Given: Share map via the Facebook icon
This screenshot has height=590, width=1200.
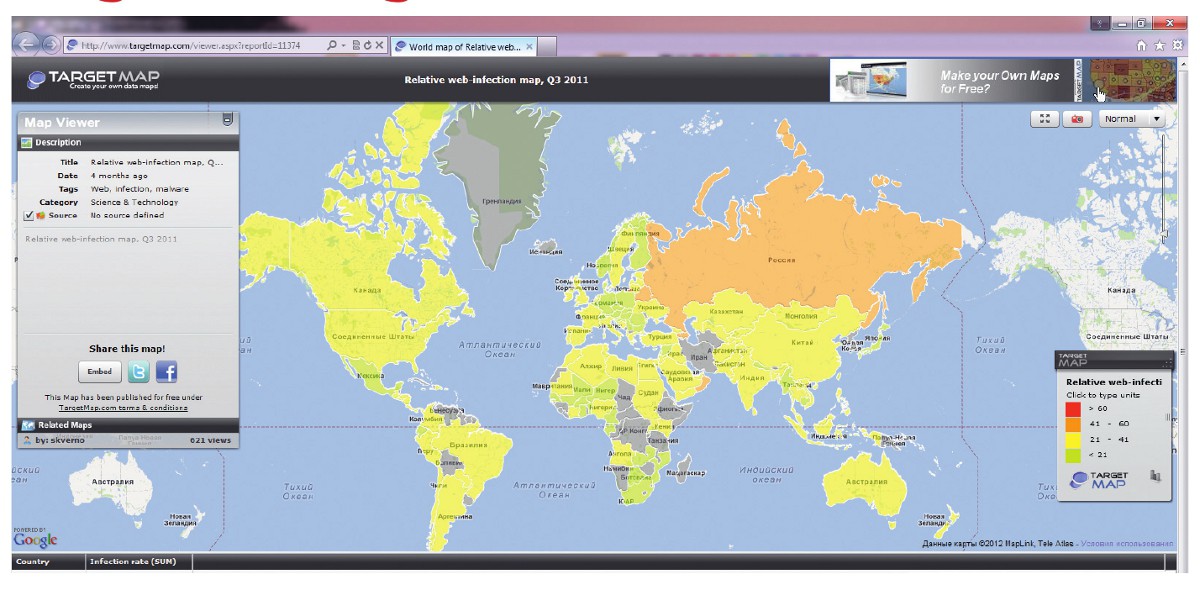Looking at the screenshot, I should pos(166,372).
